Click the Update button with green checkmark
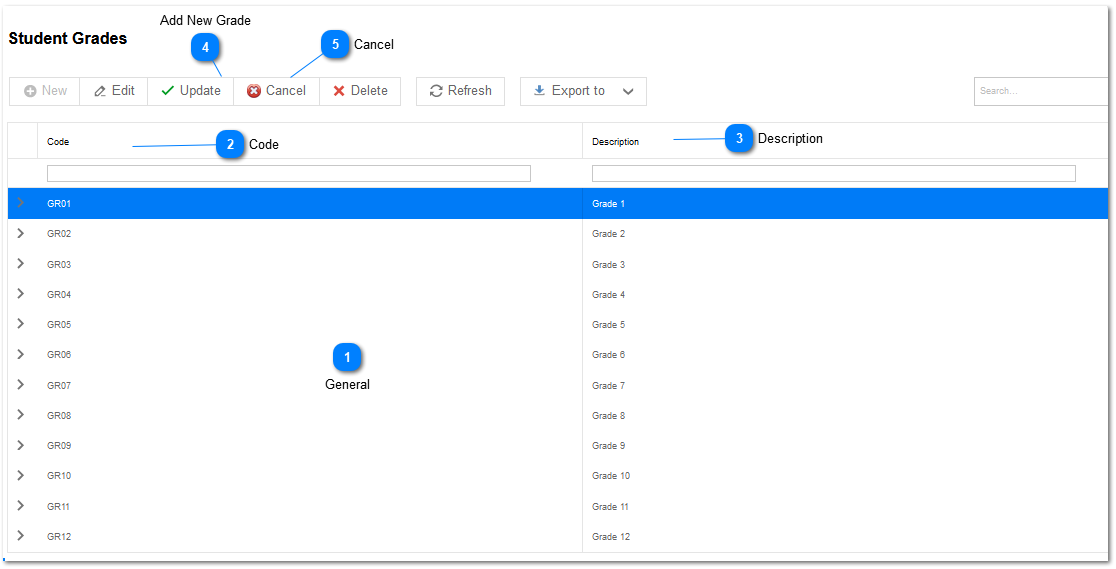 point(191,91)
